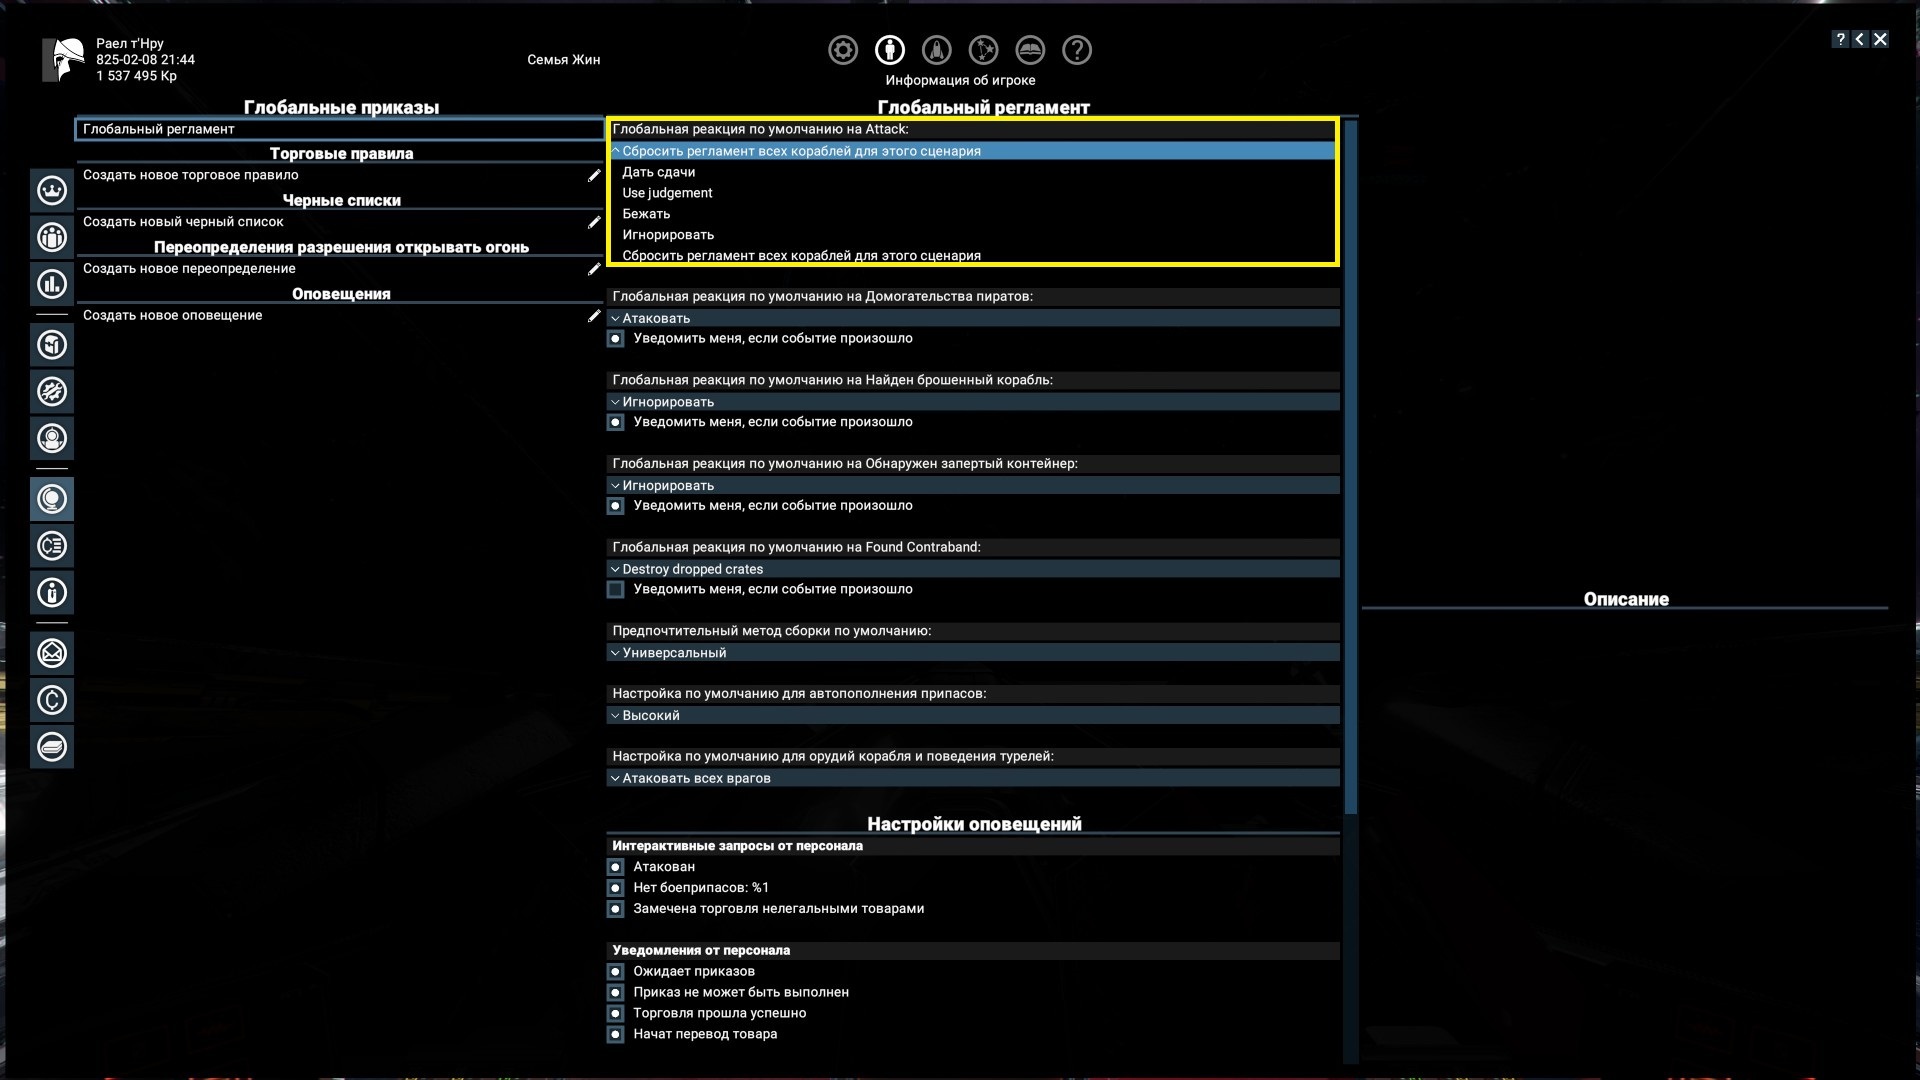Select the player information person icon

890,50
